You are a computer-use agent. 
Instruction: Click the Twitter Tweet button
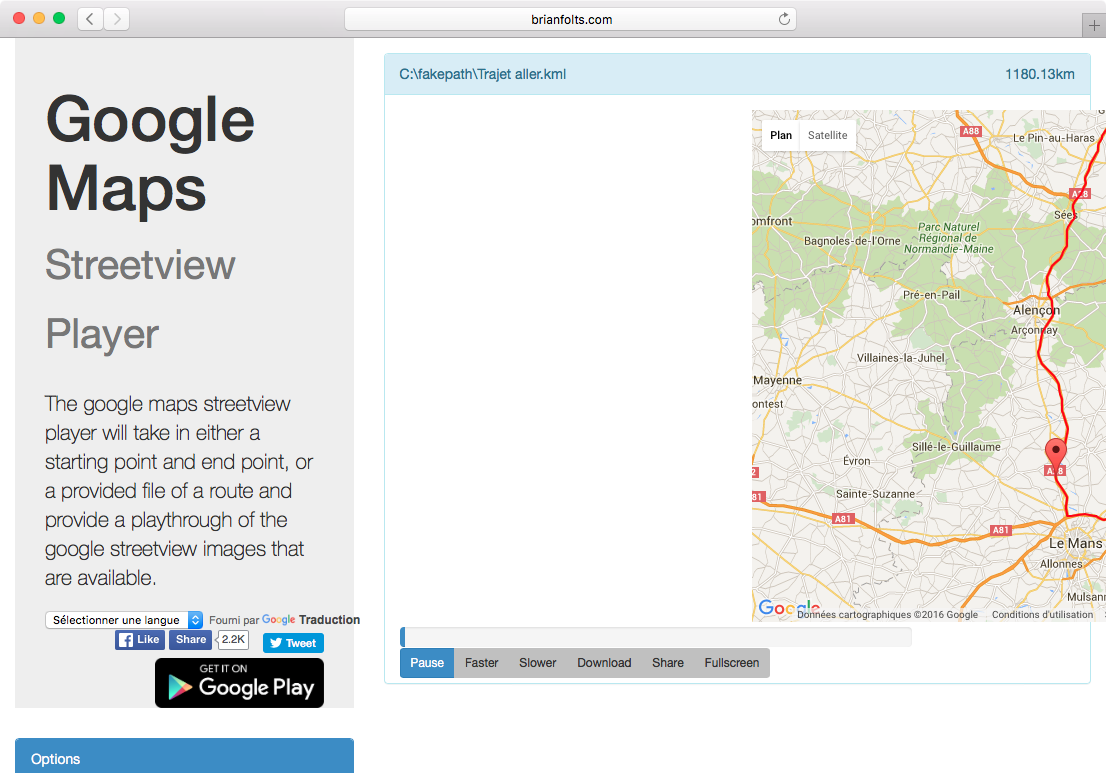click(x=293, y=643)
